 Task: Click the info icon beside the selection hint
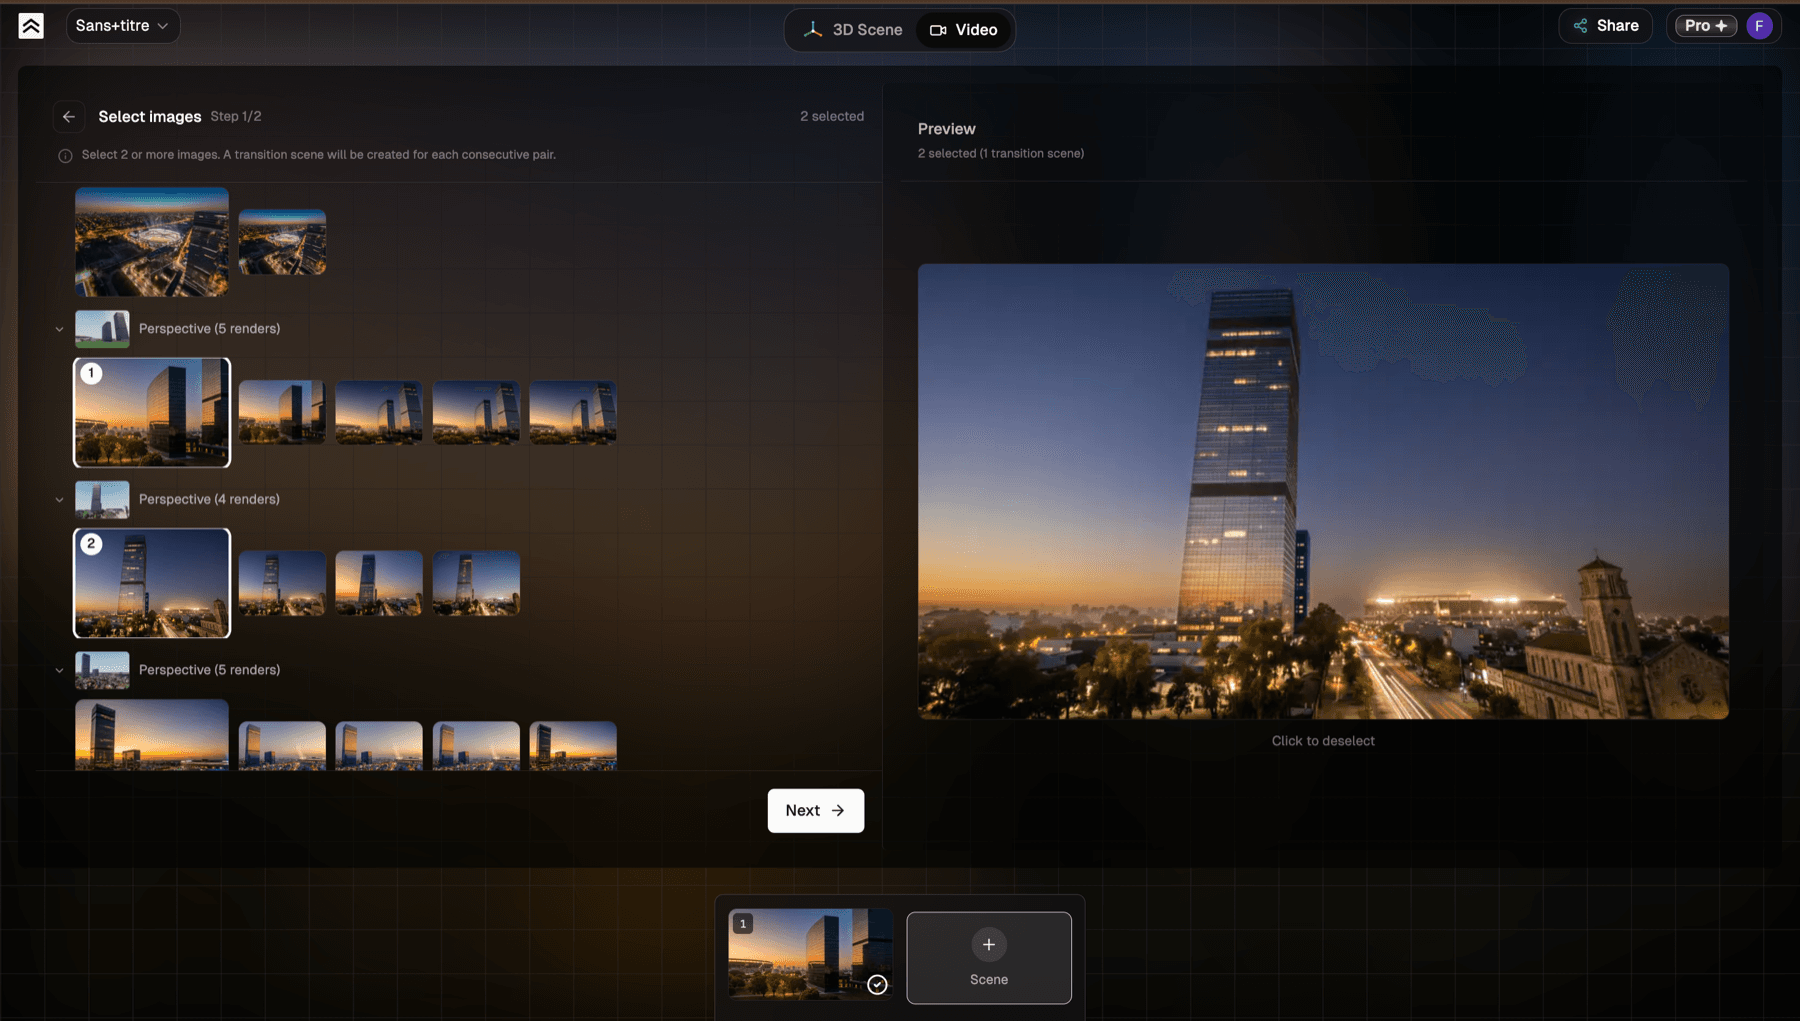coord(65,156)
